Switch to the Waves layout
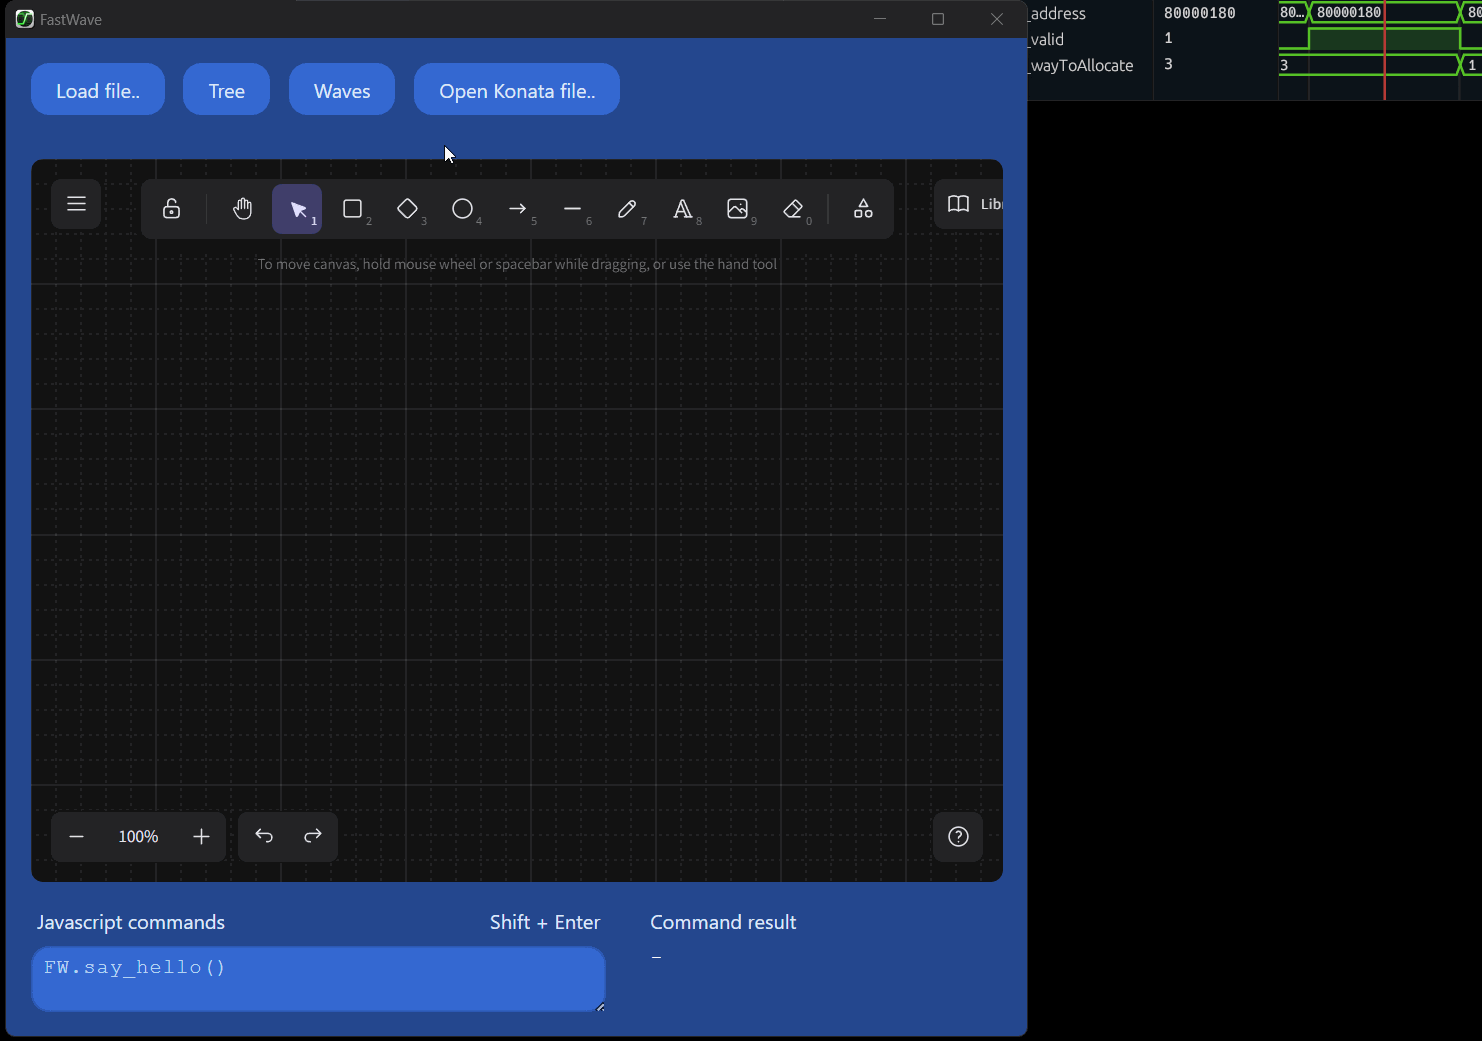Viewport: 1482px width, 1041px height. tap(342, 90)
